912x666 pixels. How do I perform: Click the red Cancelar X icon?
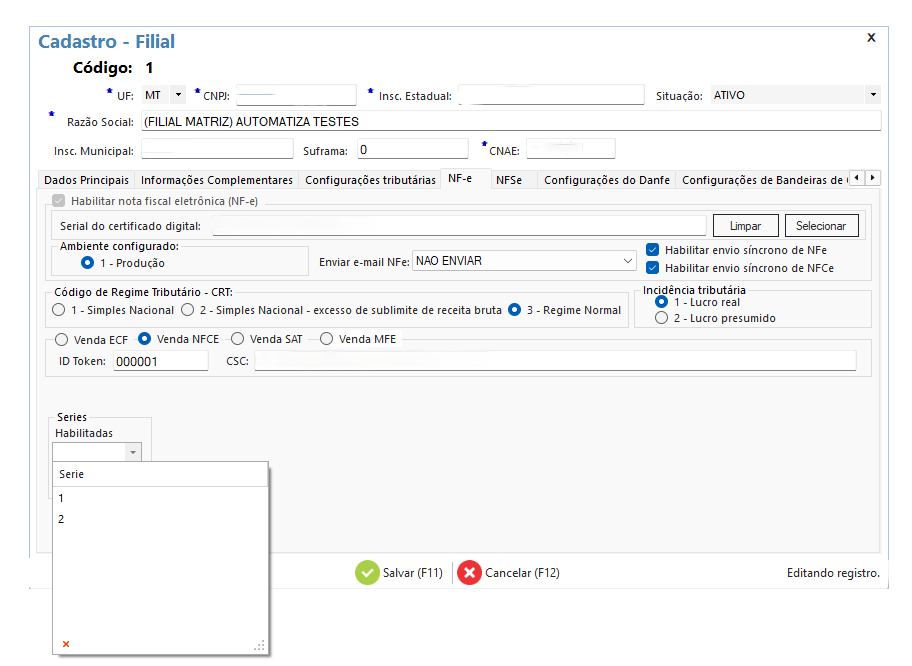click(469, 573)
